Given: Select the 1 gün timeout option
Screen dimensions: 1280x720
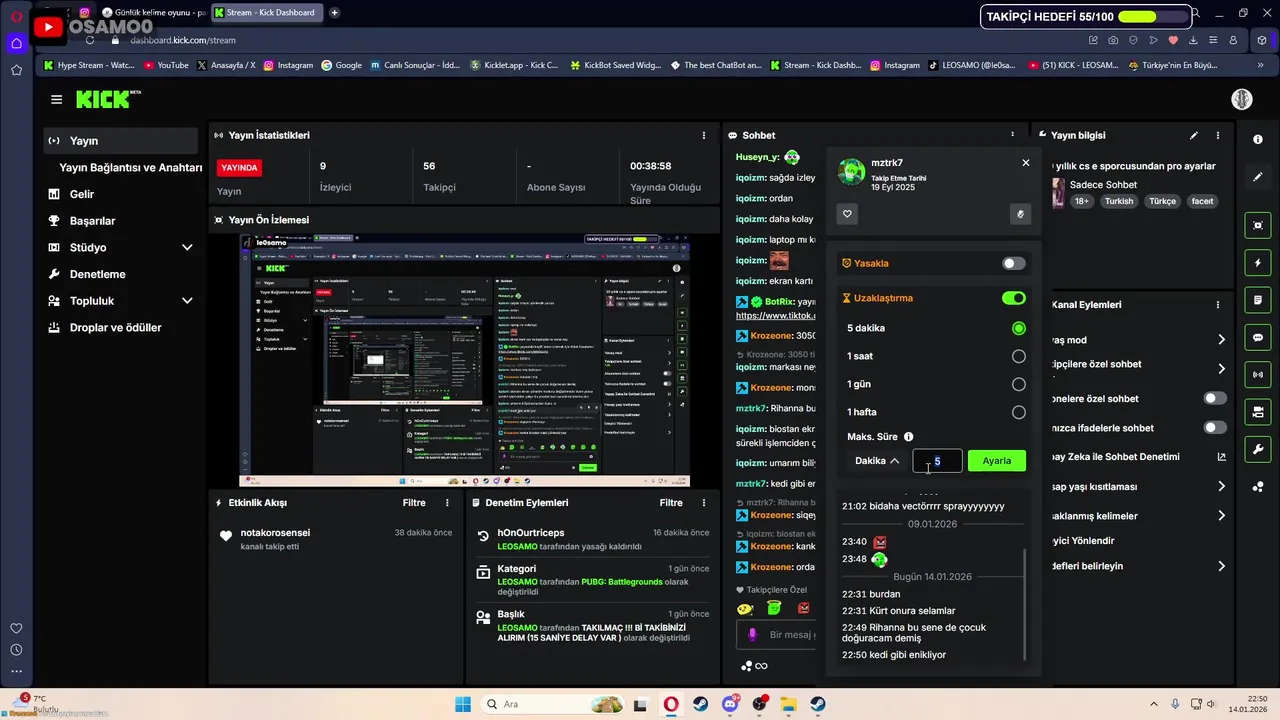Looking at the screenshot, I should pos(1018,384).
